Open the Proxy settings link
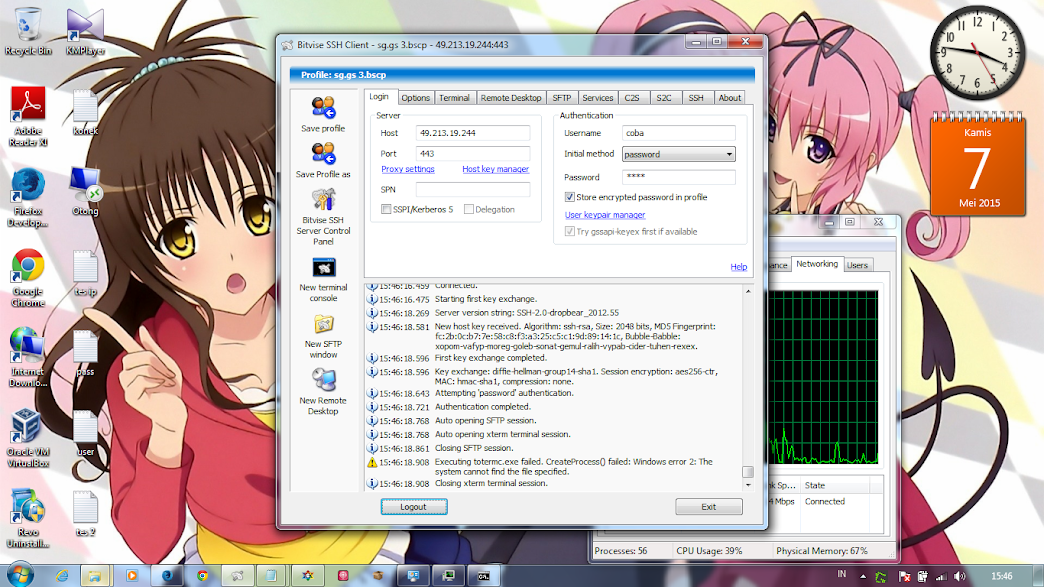The width and height of the screenshot is (1044, 587). pos(407,169)
